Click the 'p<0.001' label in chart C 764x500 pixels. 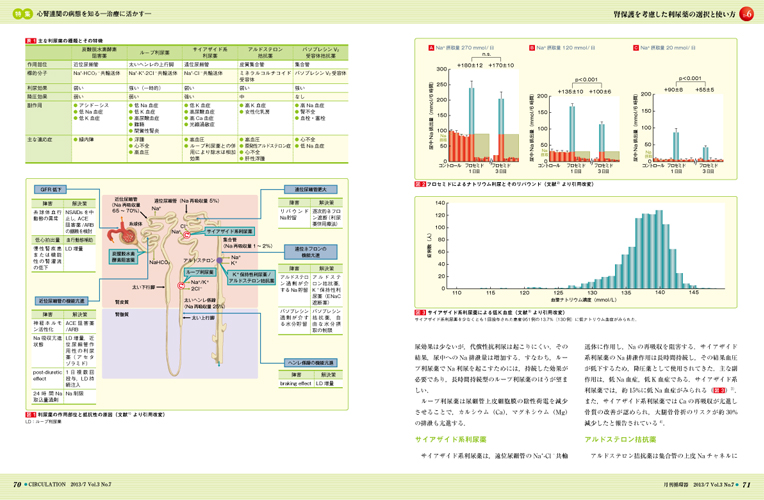[x=689, y=78]
